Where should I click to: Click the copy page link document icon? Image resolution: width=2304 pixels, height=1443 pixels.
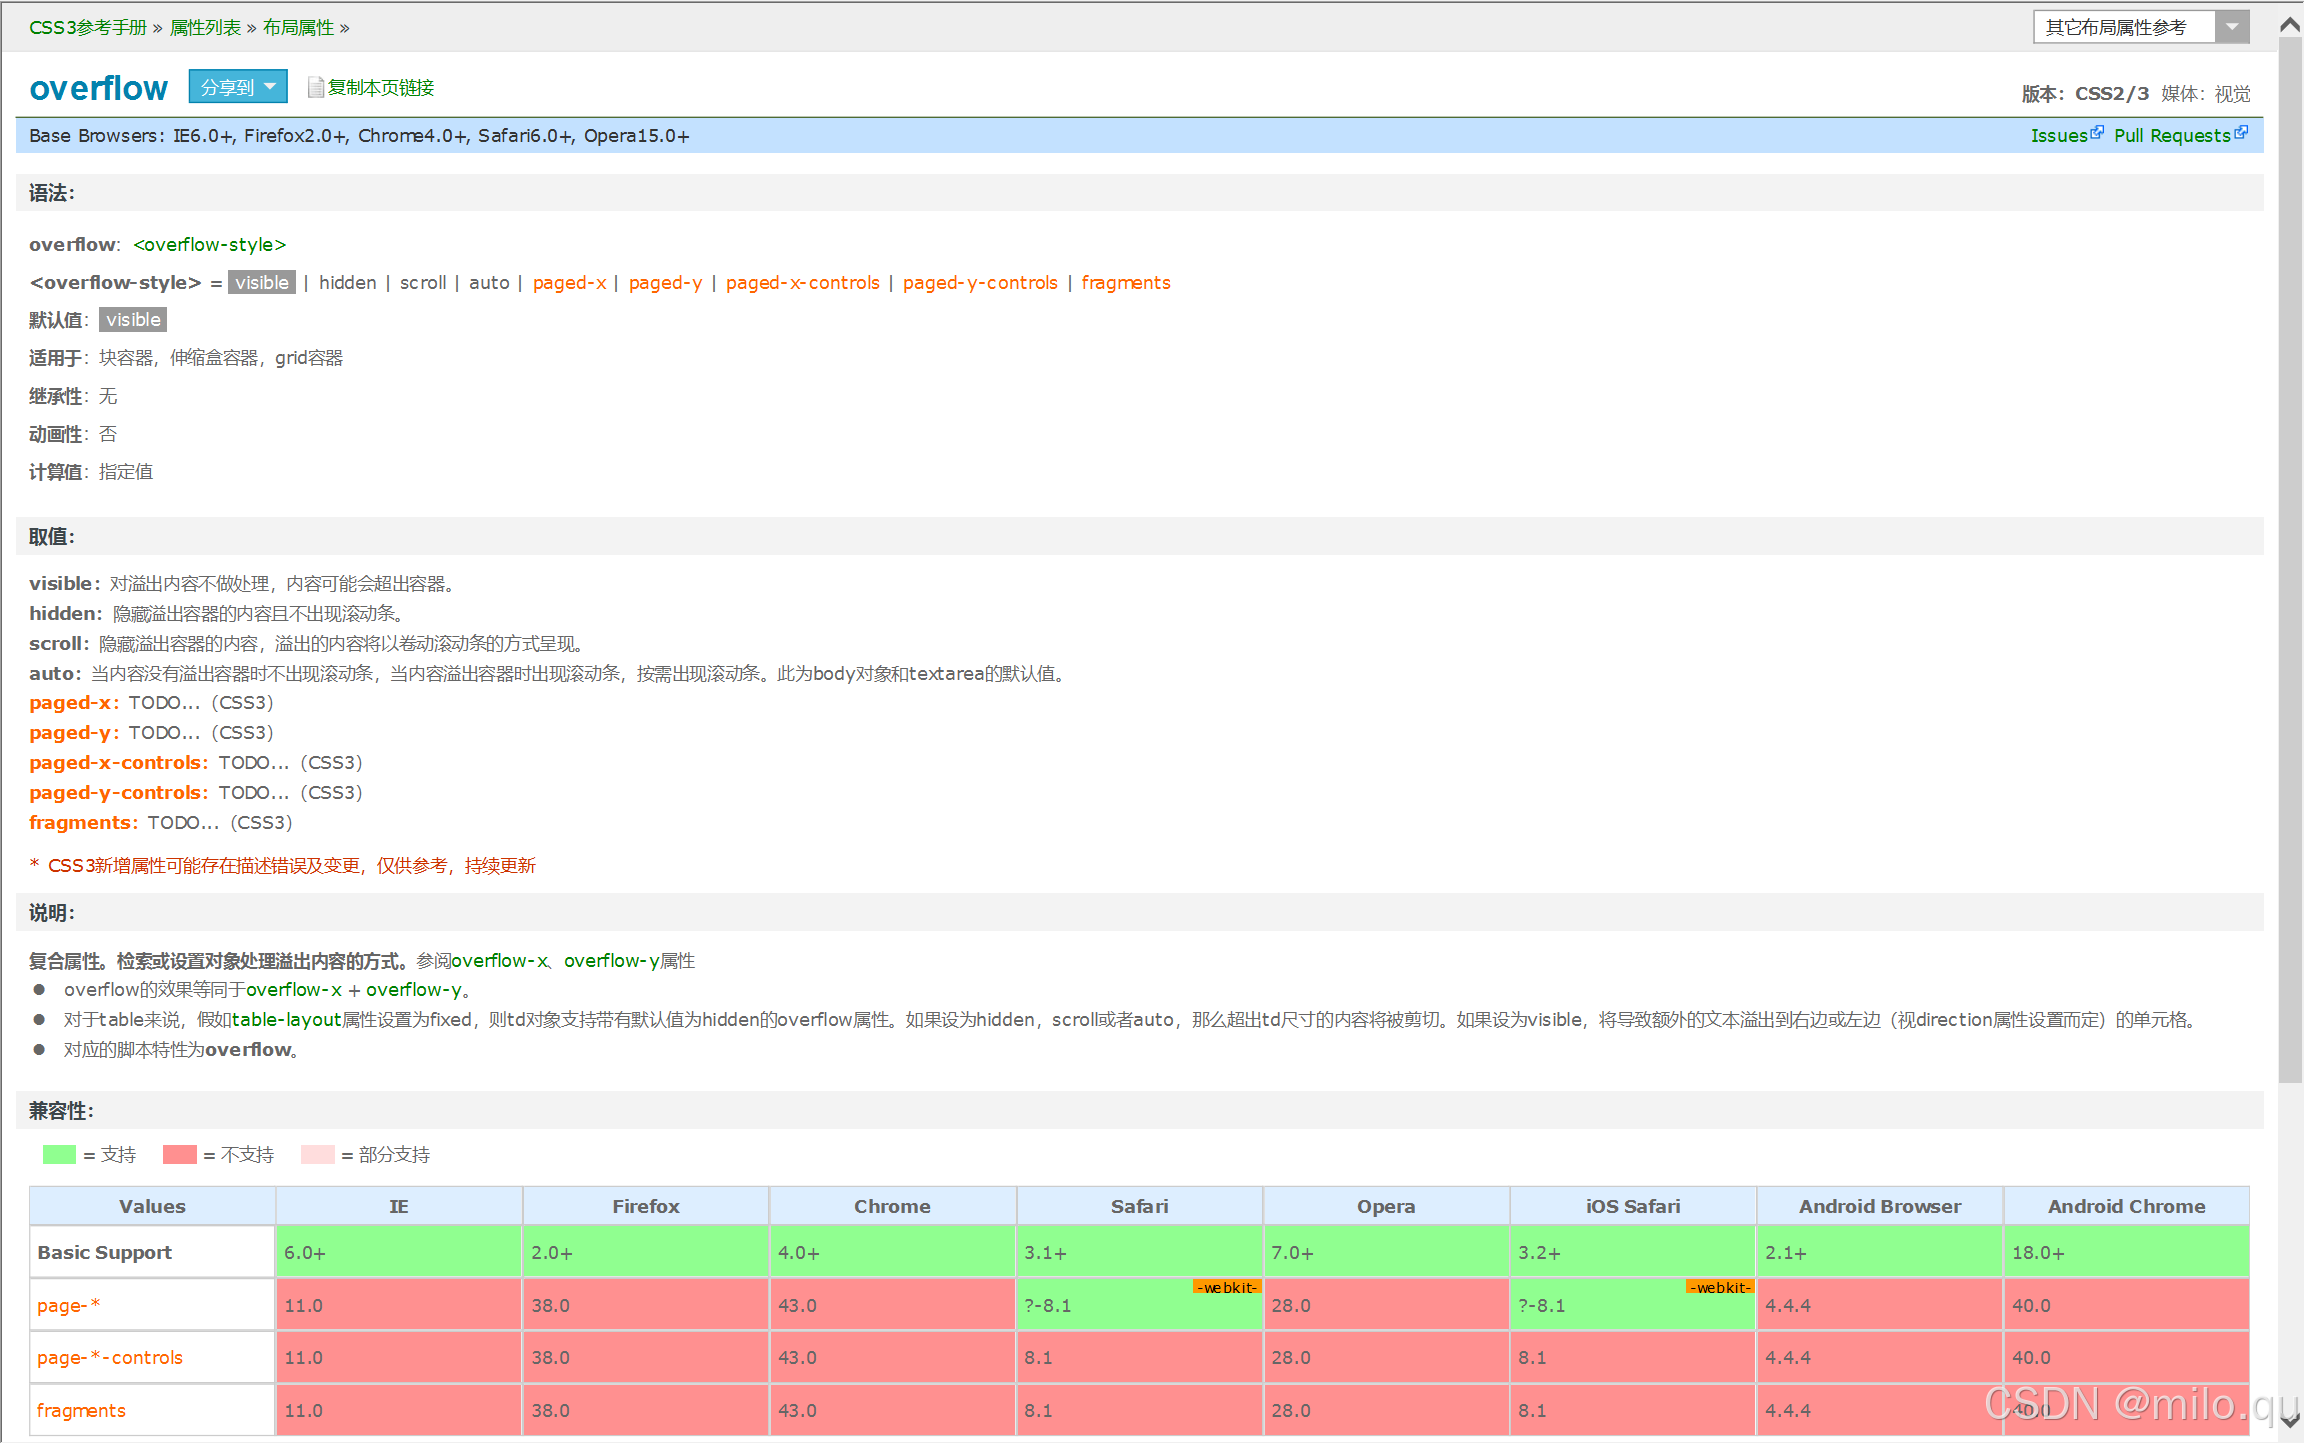pyautogui.click(x=315, y=87)
